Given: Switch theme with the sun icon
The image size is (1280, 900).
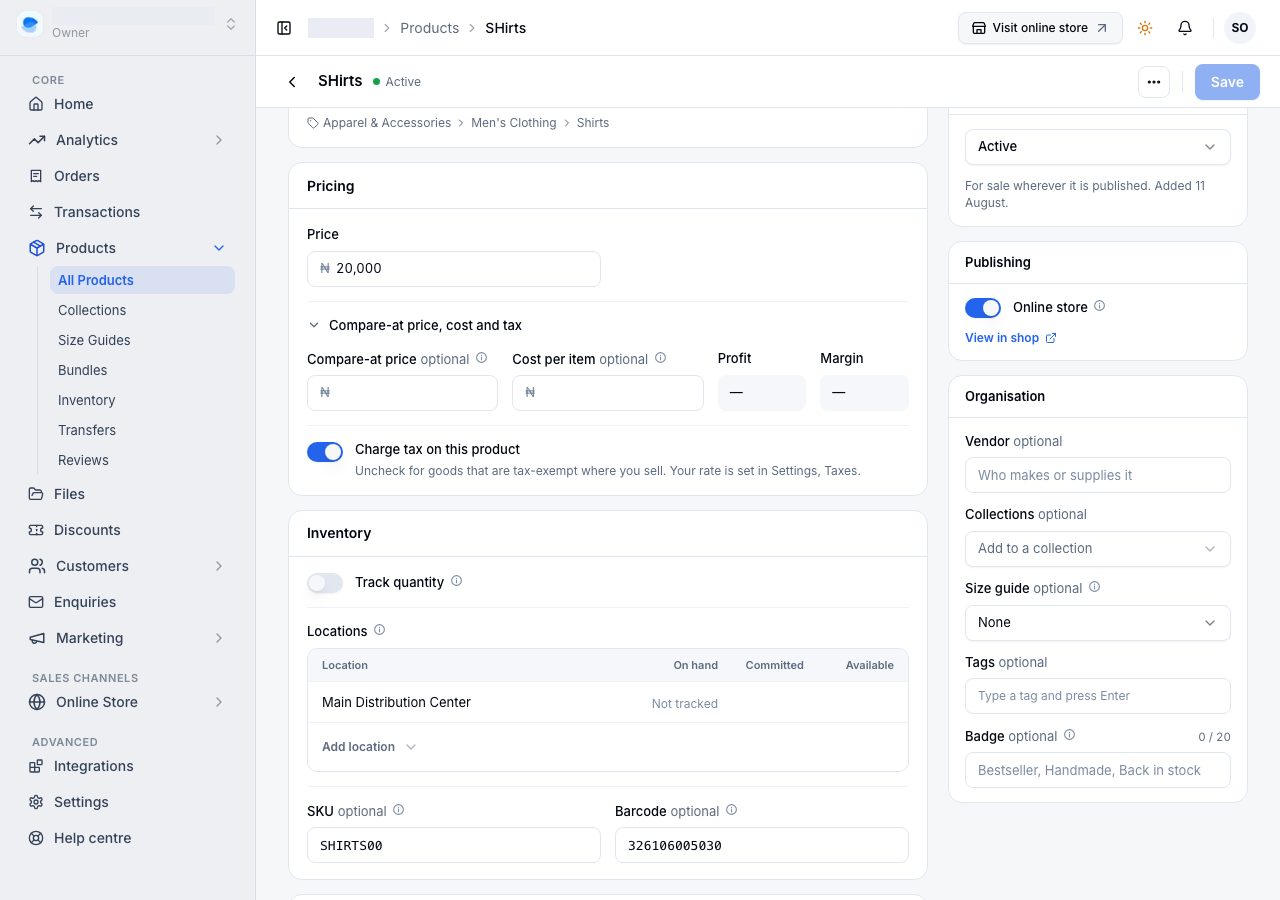Looking at the screenshot, I should coord(1145,28).
